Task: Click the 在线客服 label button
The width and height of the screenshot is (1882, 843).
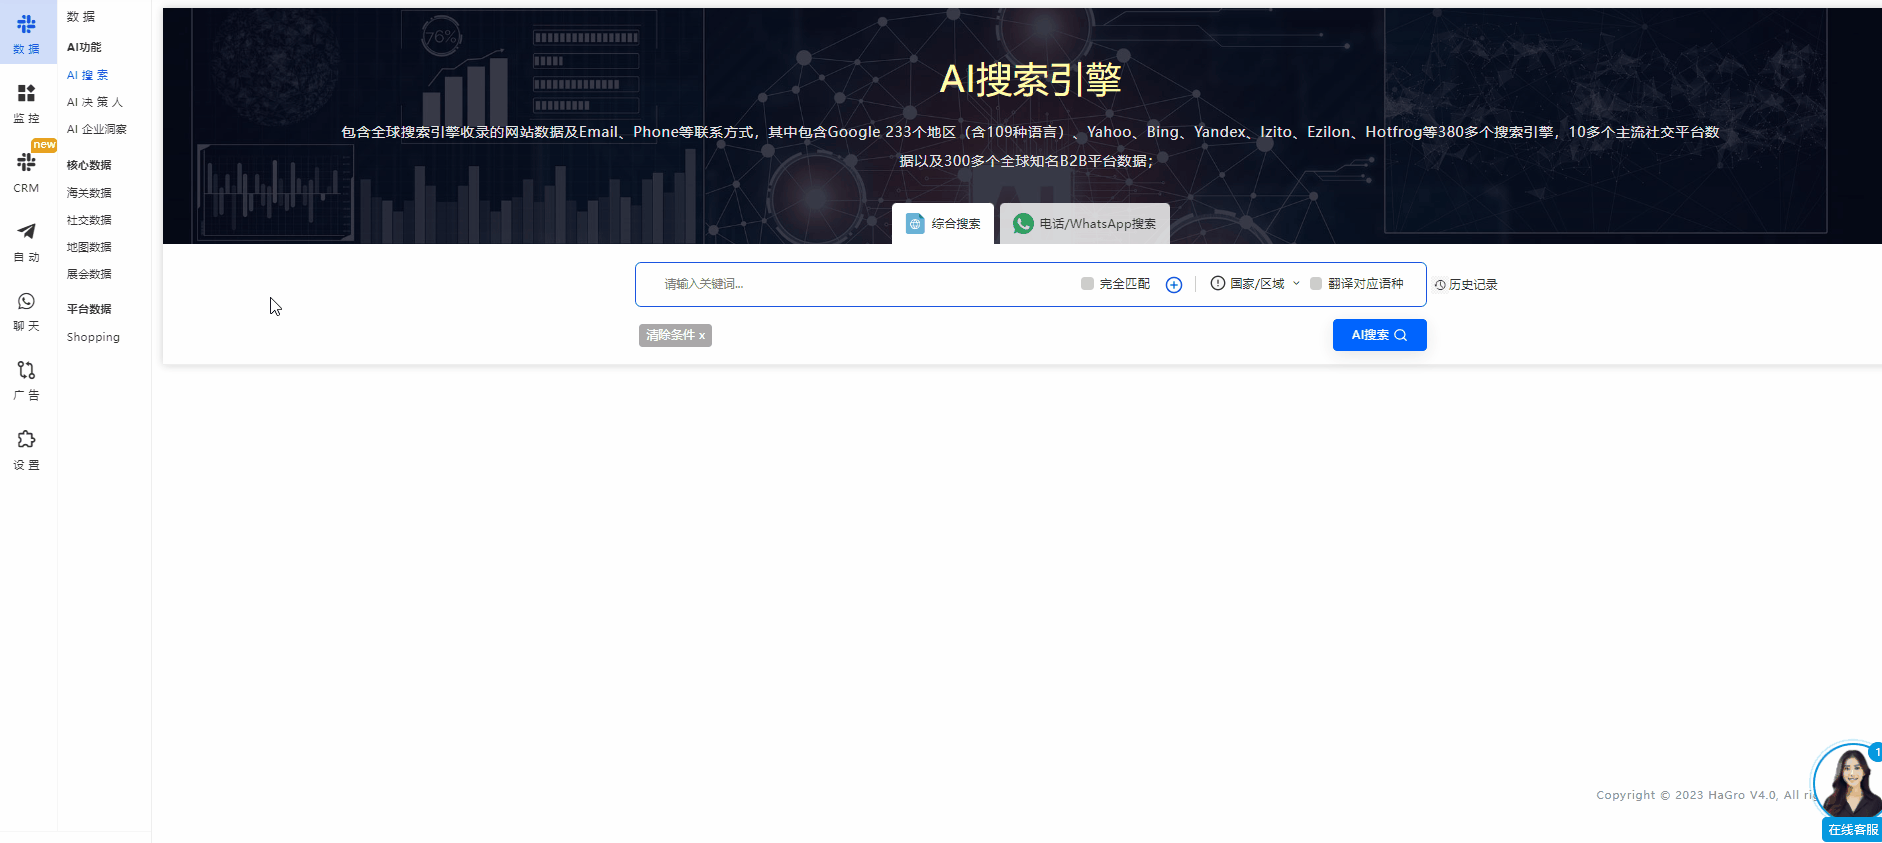Action: (x=1852, y=830)
